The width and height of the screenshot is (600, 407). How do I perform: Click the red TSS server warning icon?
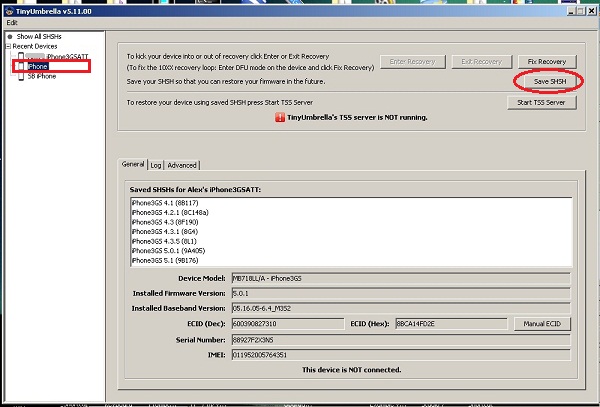pos(280,117)
